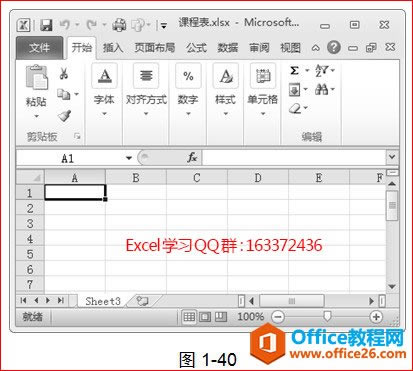
Task: Open the 插入 ribbon tab
Action: tap(113, 48)
